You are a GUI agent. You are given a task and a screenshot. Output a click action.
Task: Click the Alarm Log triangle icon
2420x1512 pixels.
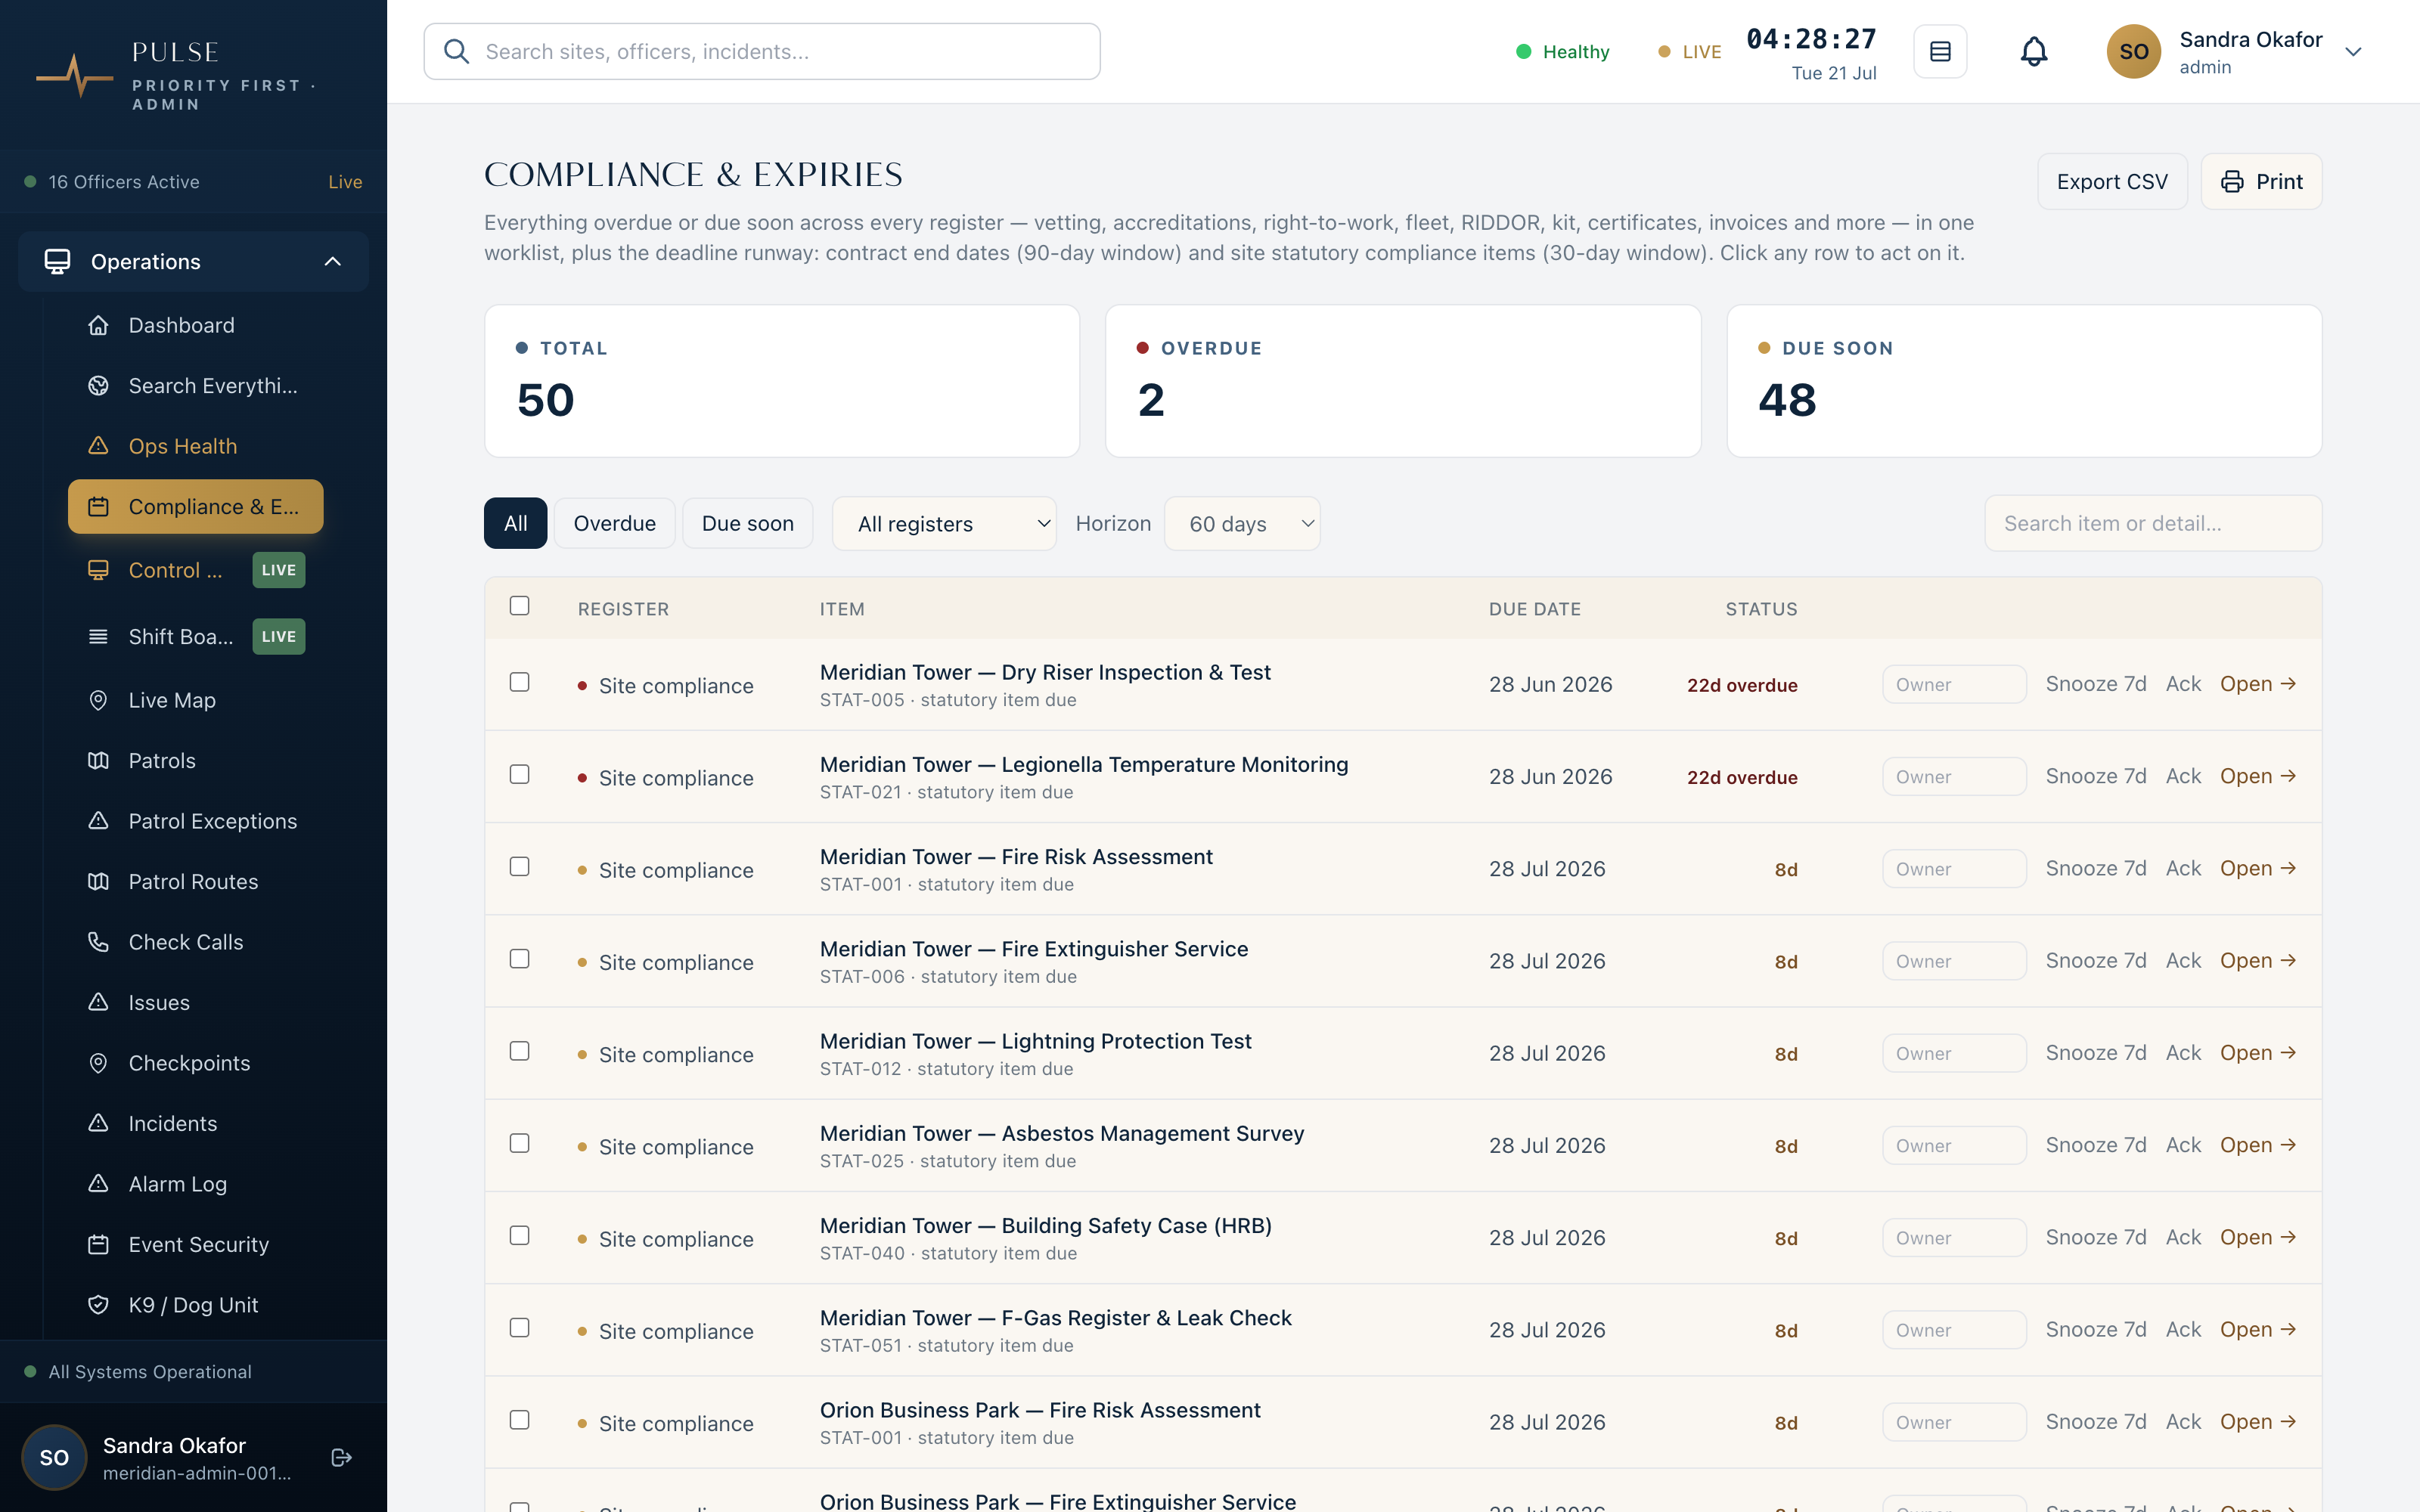[x=98, y=1184]
